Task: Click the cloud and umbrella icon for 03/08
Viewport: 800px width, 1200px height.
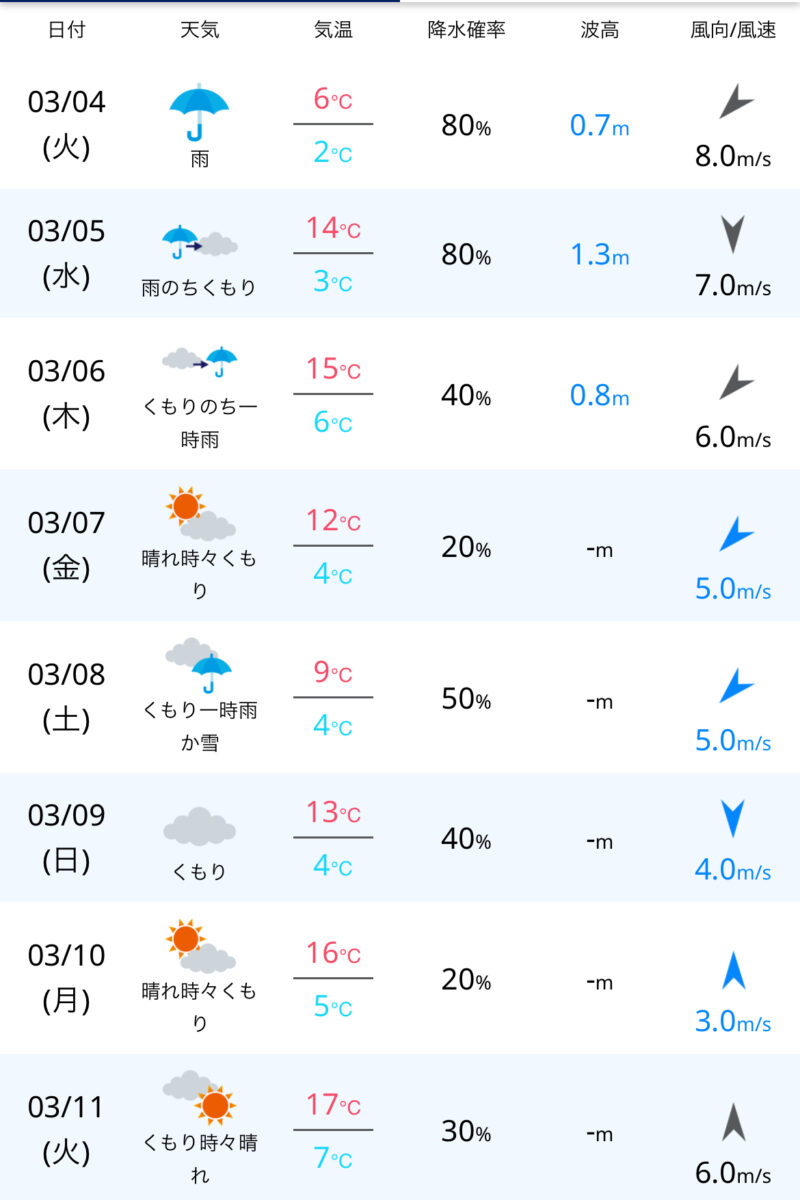Action: [x=199, y=666]
